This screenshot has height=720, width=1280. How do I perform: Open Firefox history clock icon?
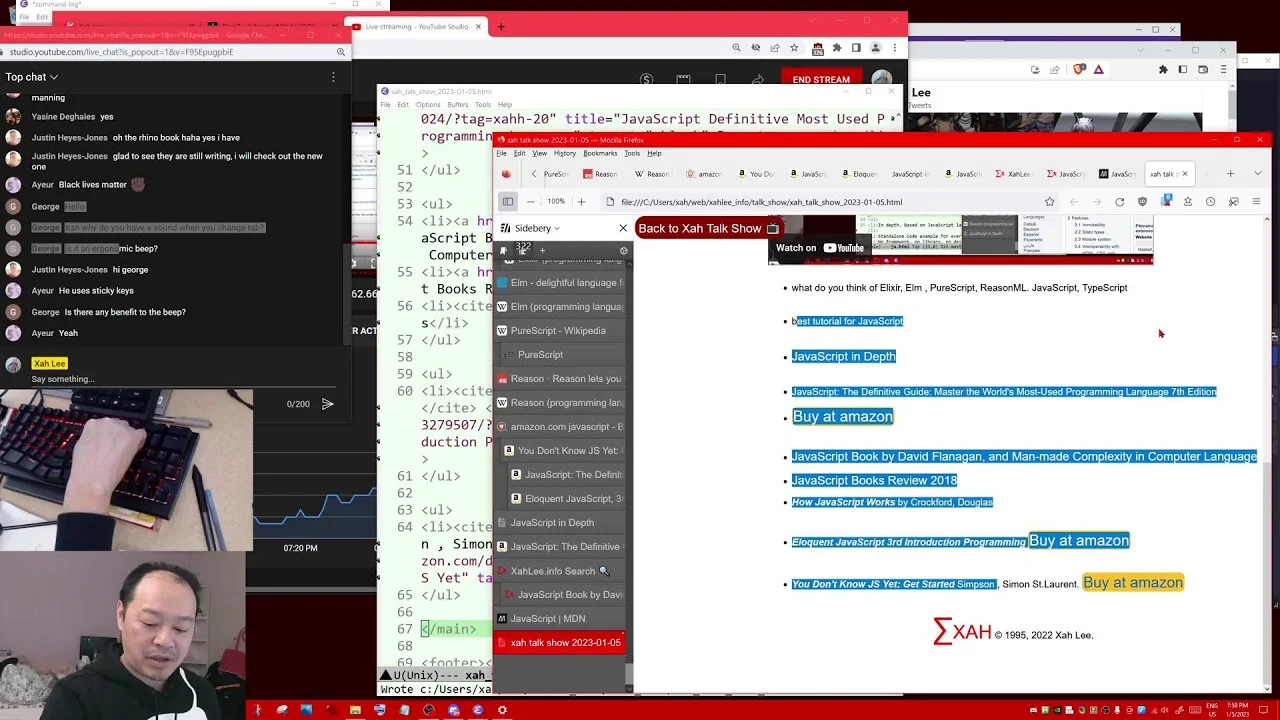[1210, 202]
